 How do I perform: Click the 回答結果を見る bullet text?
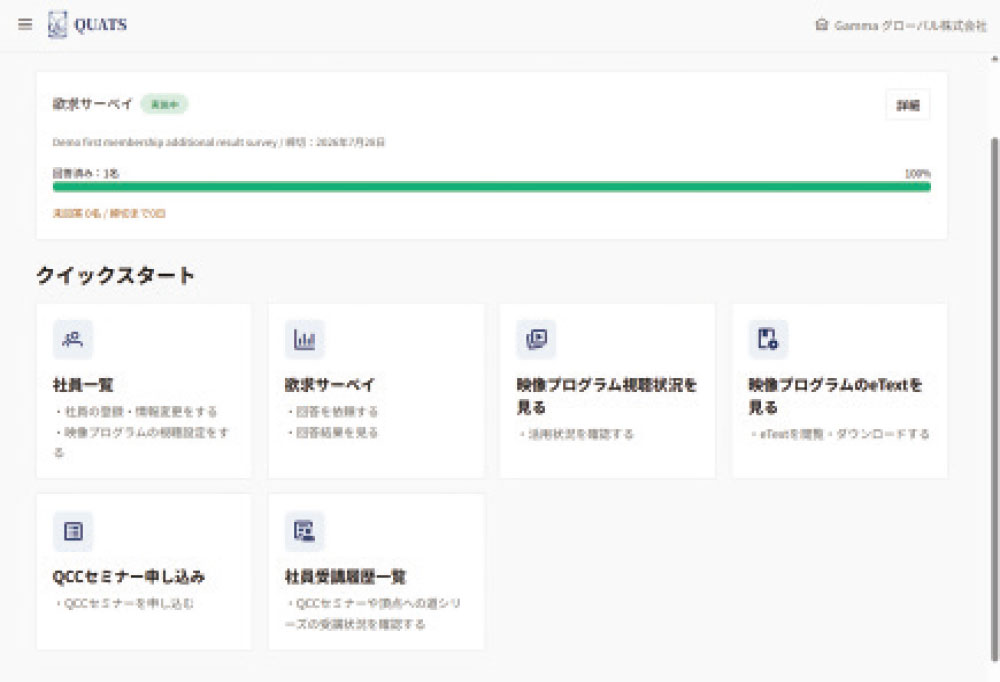tap(332, 433)
